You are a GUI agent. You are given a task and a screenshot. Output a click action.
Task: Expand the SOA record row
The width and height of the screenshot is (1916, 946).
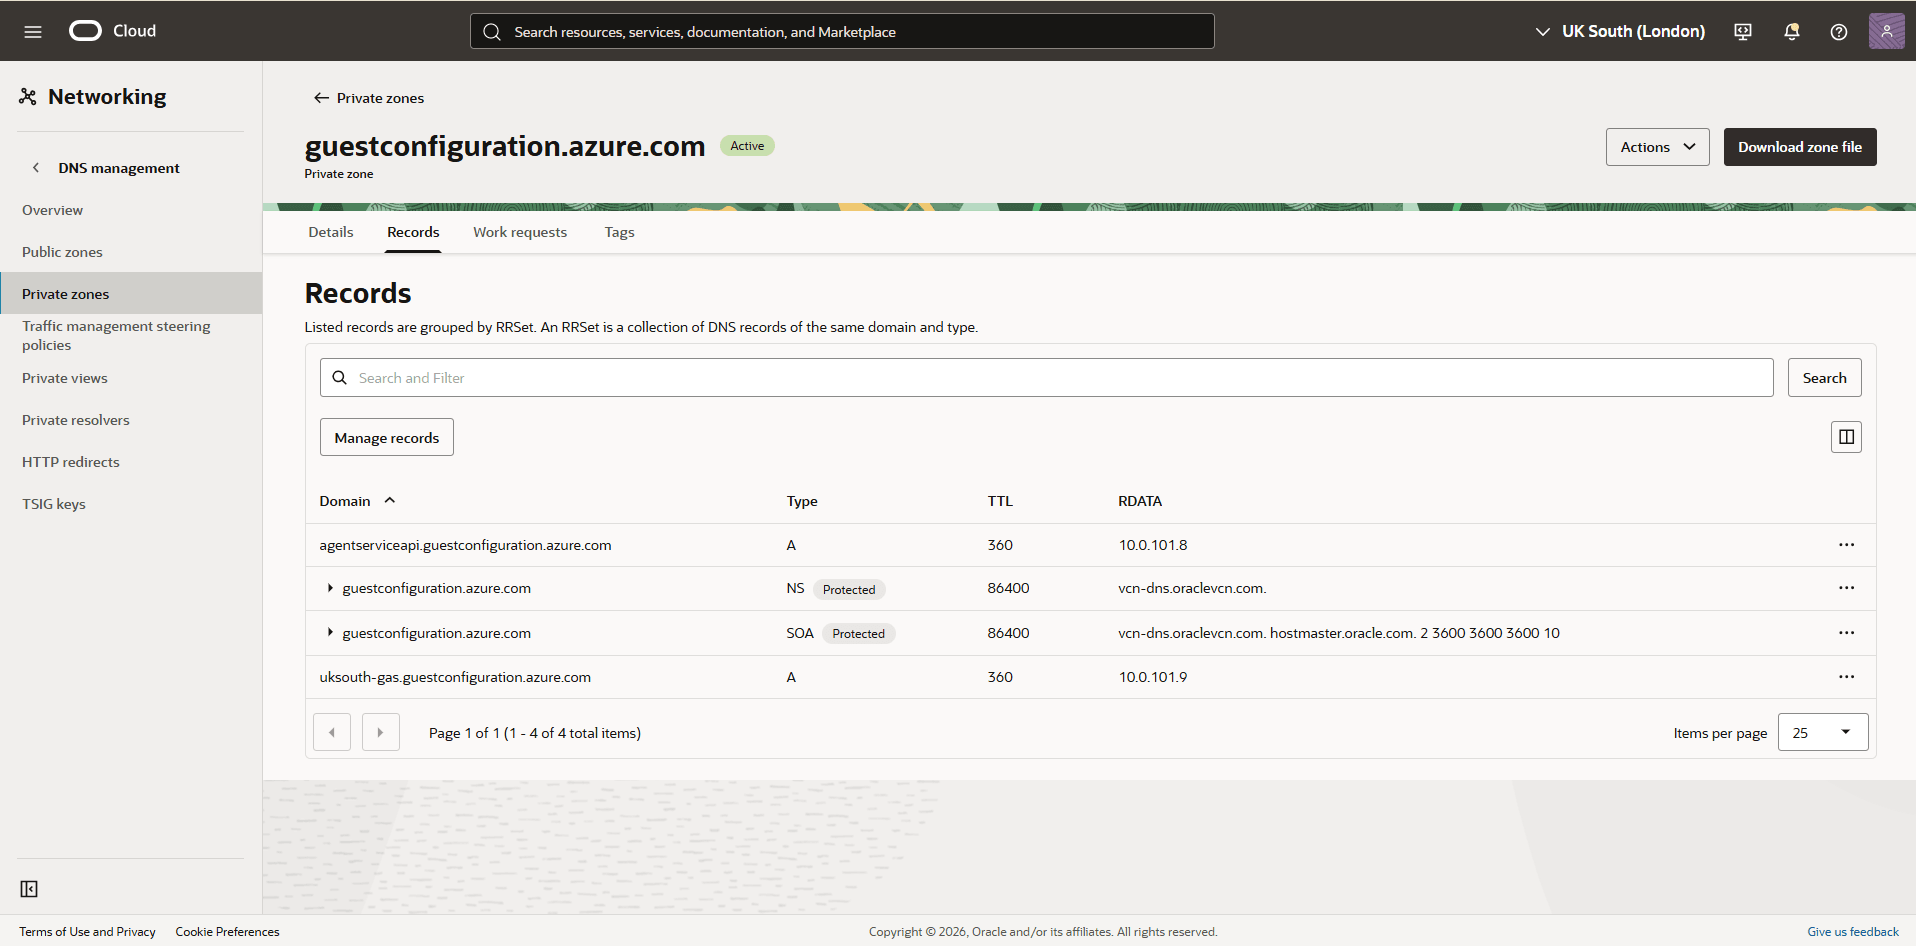pos(330,632)
